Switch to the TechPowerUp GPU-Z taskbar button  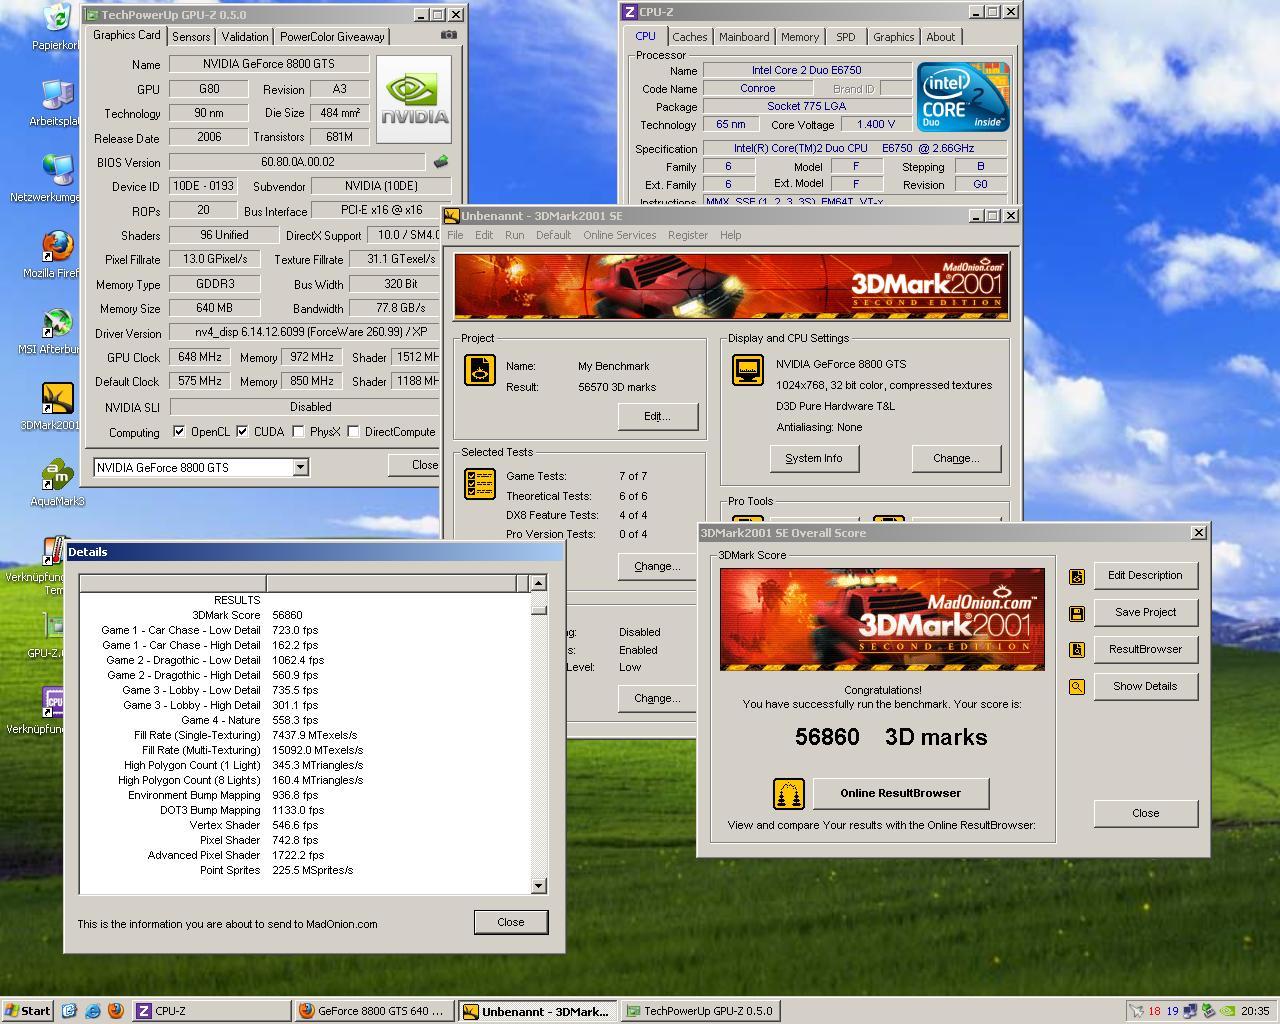pyautogui.click(x=700, y=1011)
